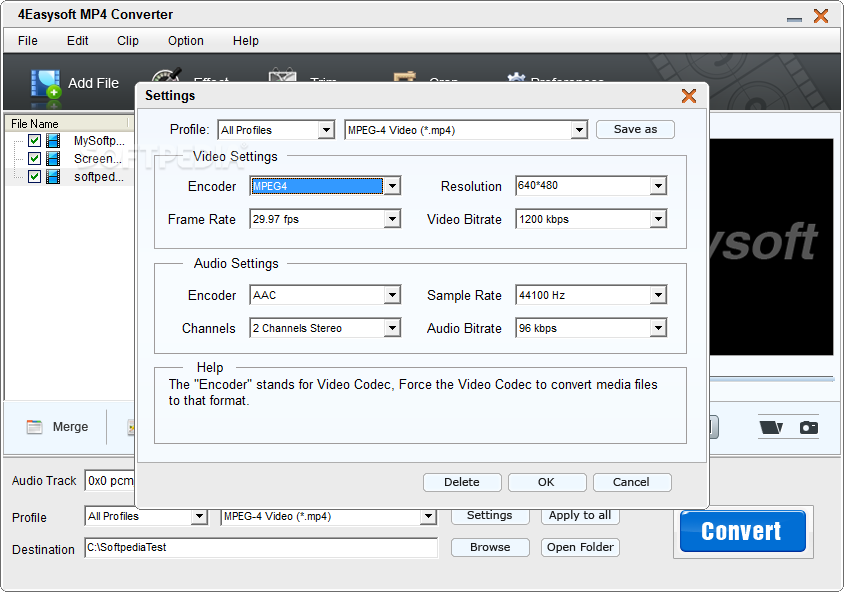The height and width of the screenshot is (592, 844).
Task: Click the Destination path input field
Action: click(x=261, y=548)
